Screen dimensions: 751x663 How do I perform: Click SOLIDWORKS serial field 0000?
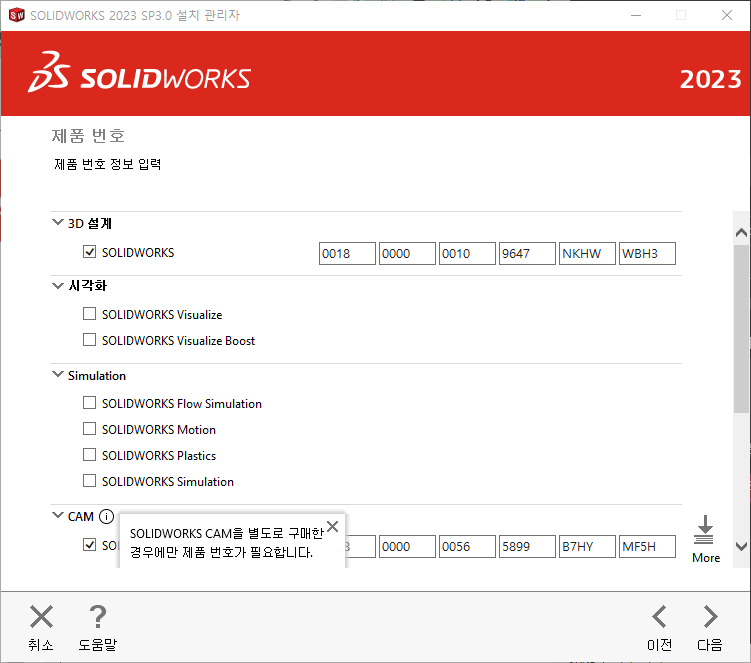click(407, 253)
